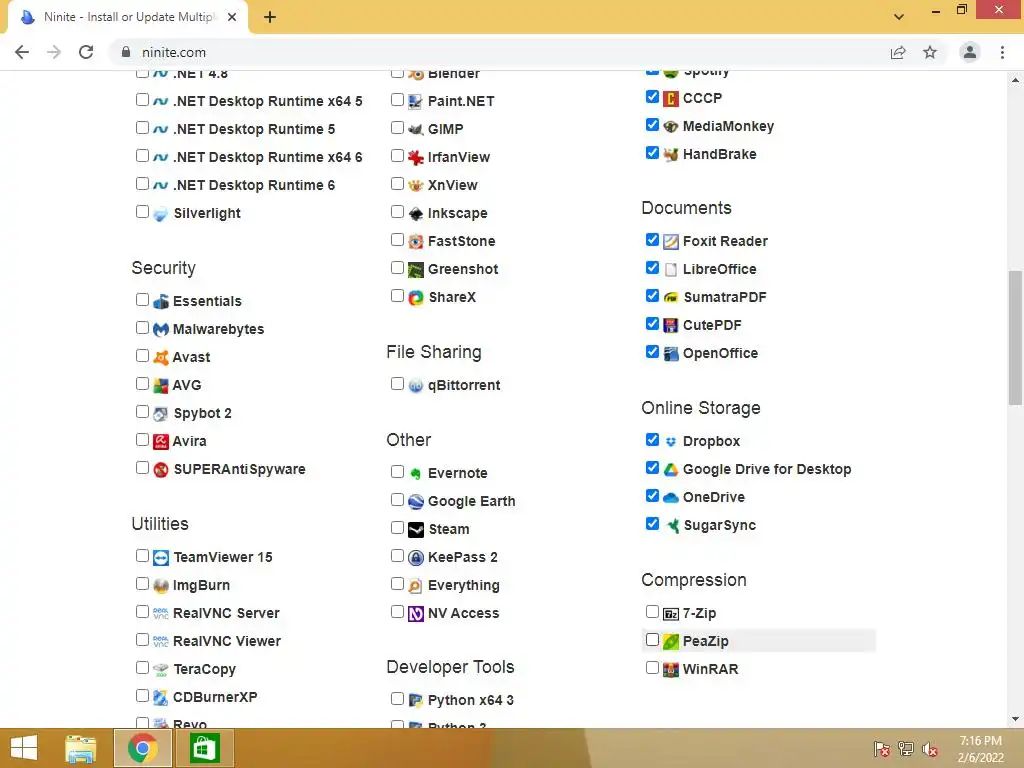The width and height of the screenshot is (1024, 768).
Task: Enable the Essentials security checkbox
Action: point(142,300)
